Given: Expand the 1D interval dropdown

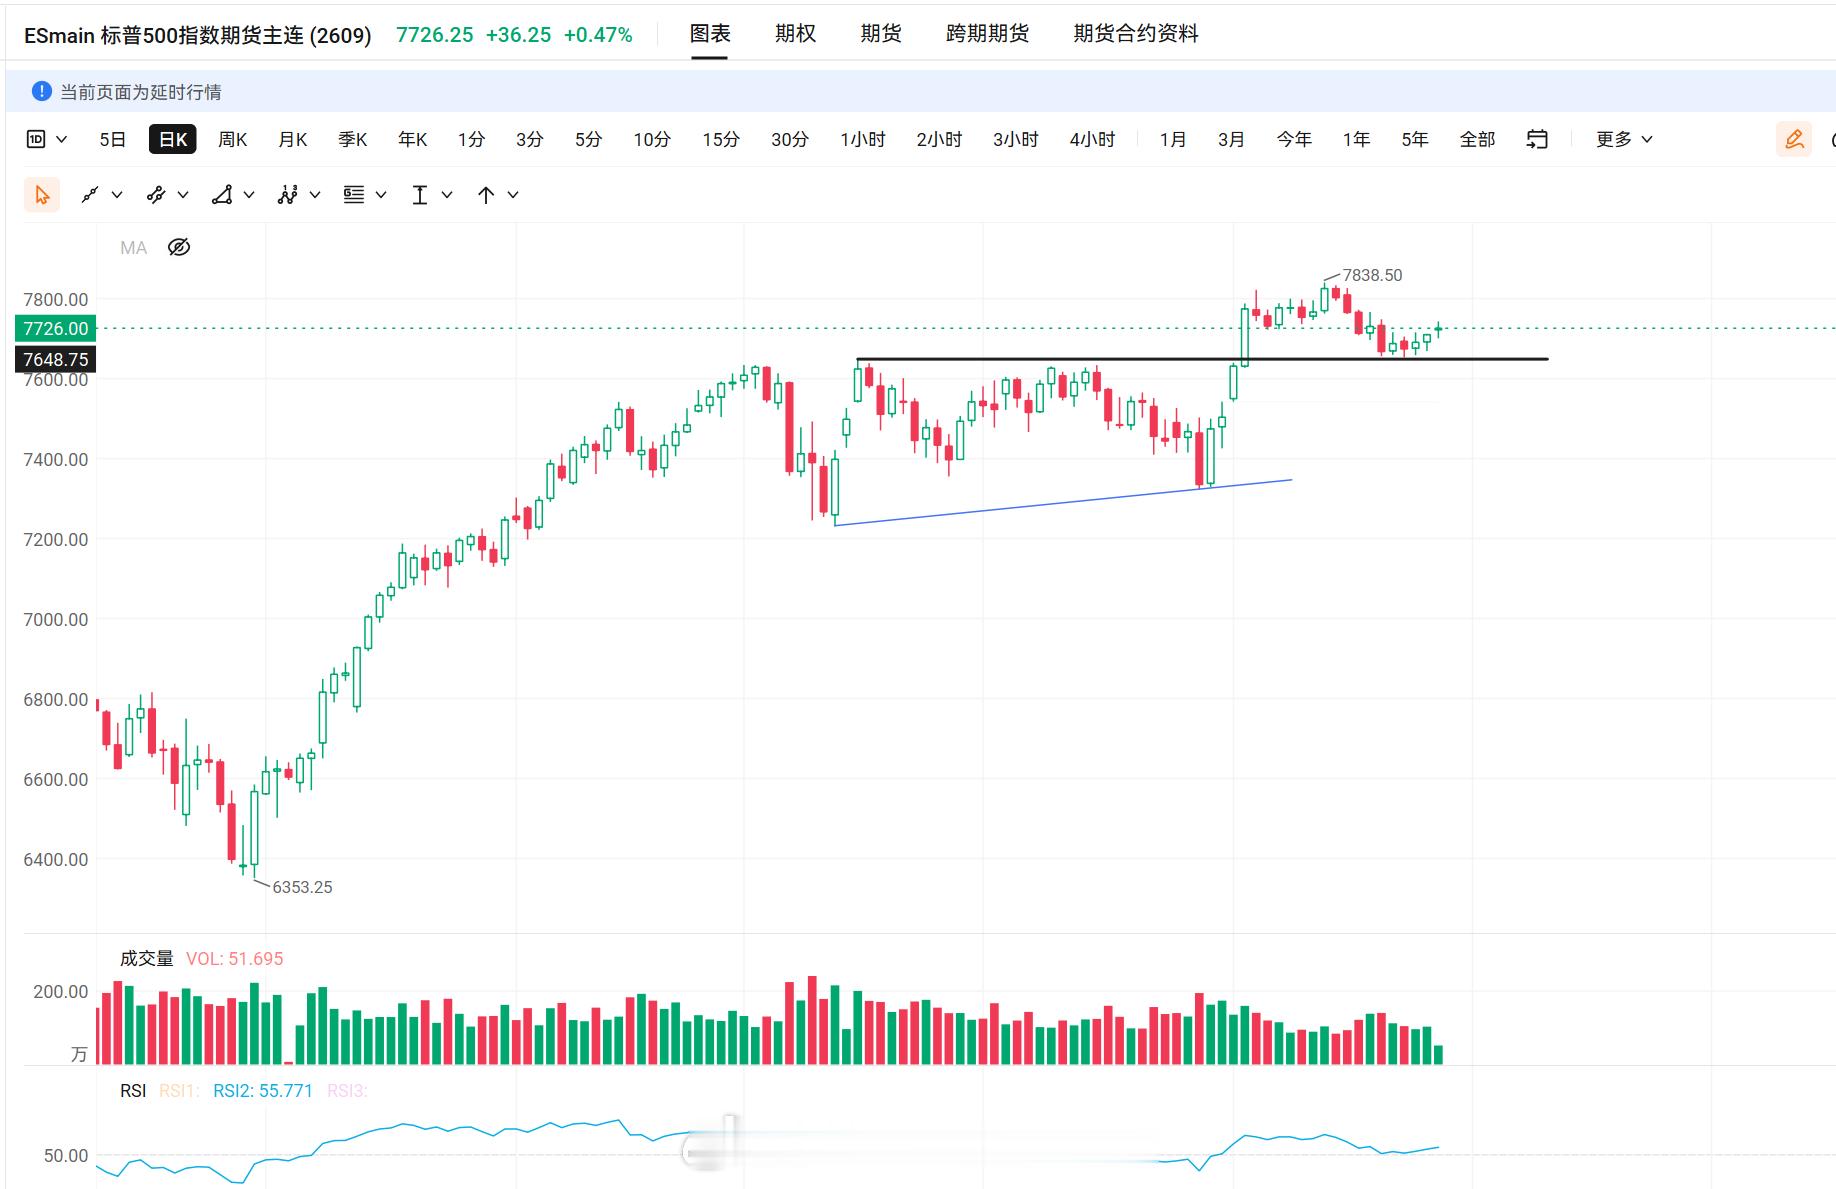Looking at the screenshot, I should [x=47, y=139].
